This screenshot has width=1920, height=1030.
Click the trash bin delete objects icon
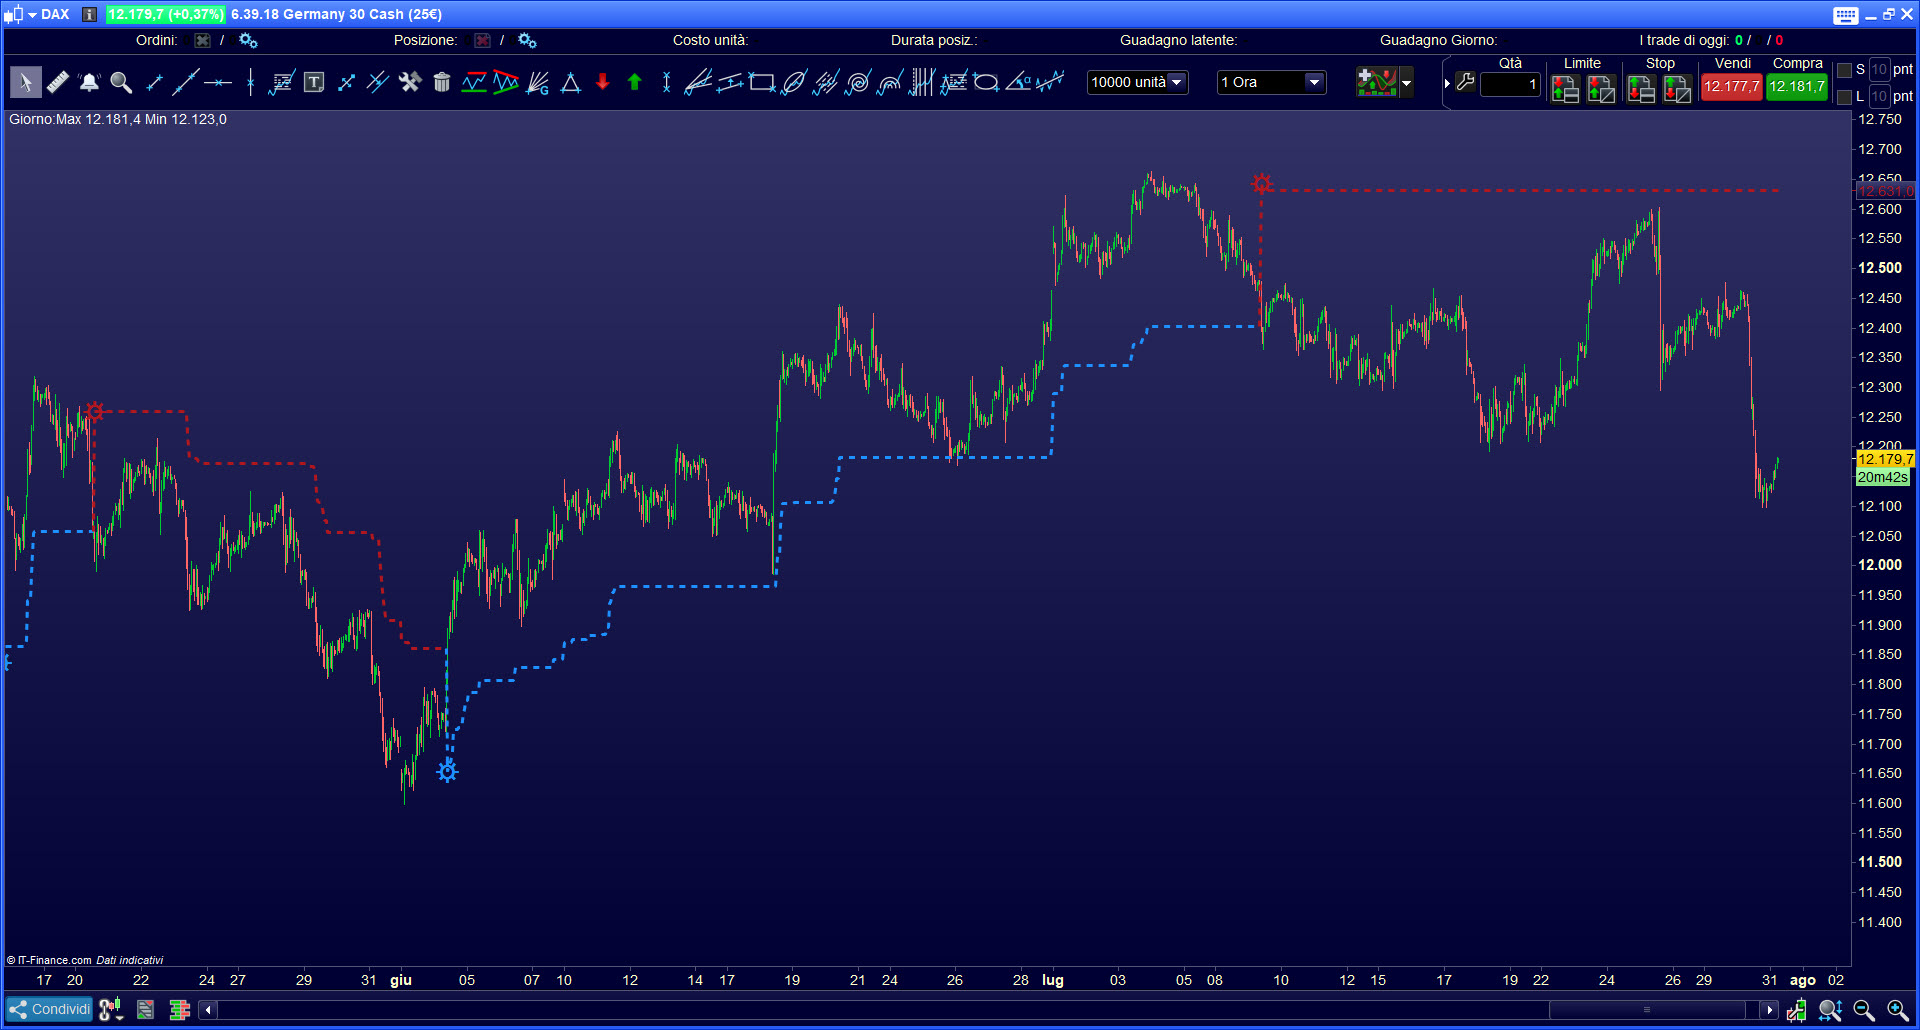pyautogui.click(x=442, y=82)
